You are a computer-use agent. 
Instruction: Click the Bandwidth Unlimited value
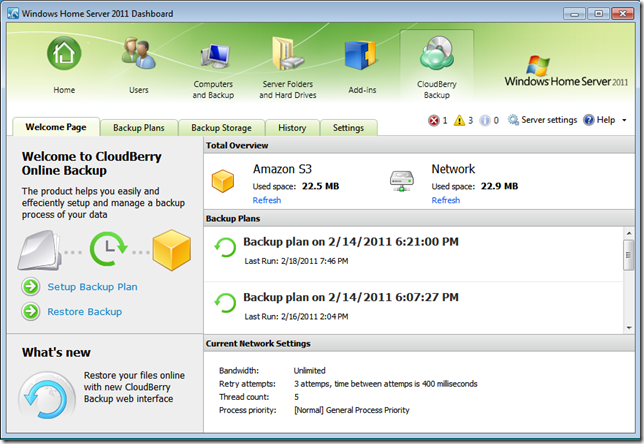point(309,370)
